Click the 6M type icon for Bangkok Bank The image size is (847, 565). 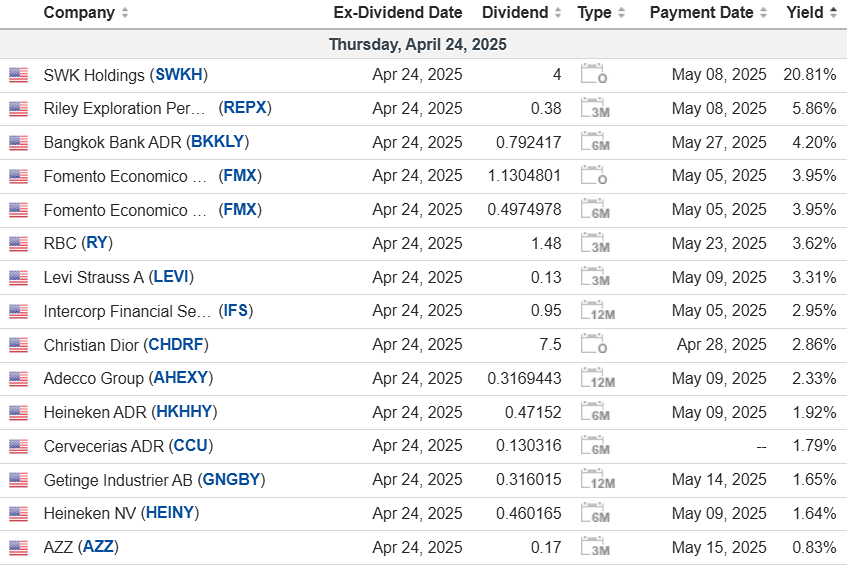point(594,143)
